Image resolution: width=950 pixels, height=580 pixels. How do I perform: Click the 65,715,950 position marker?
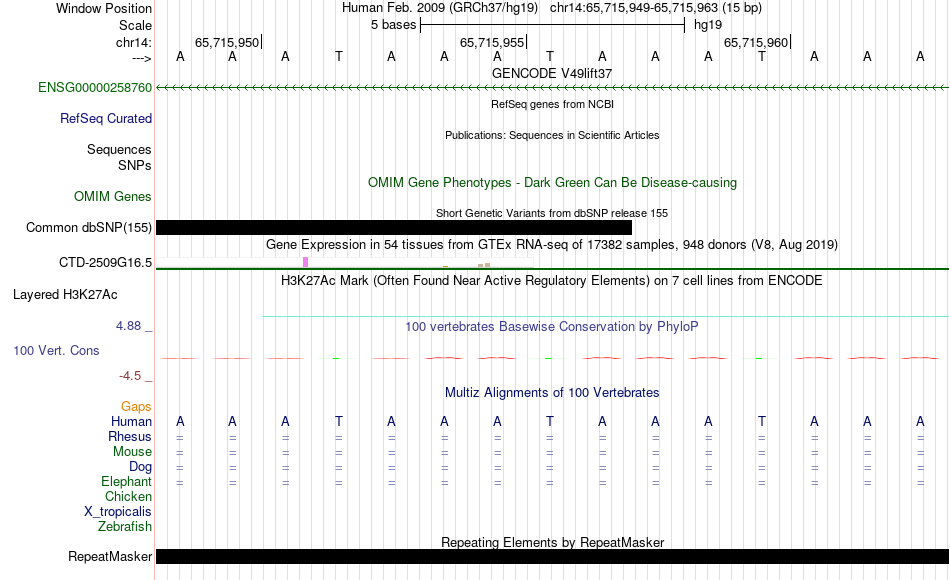[x=228, y=42]
